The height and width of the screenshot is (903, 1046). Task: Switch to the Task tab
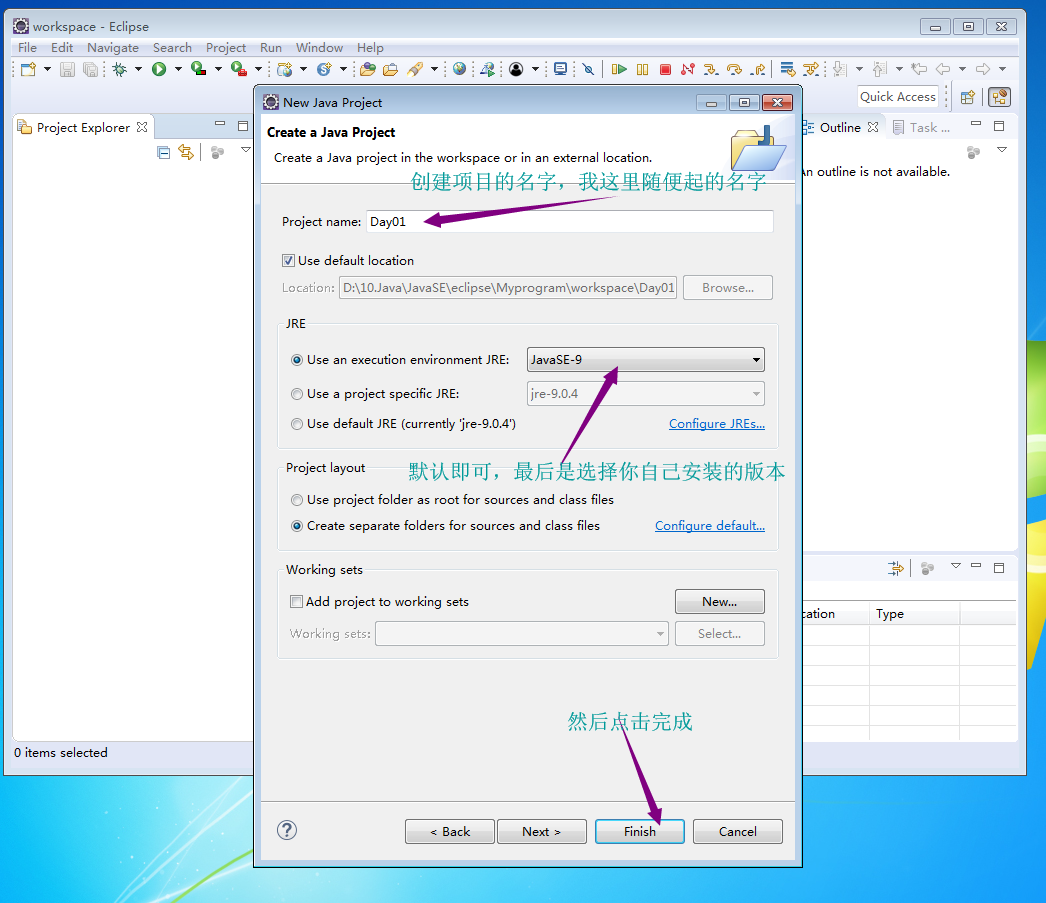922,127
